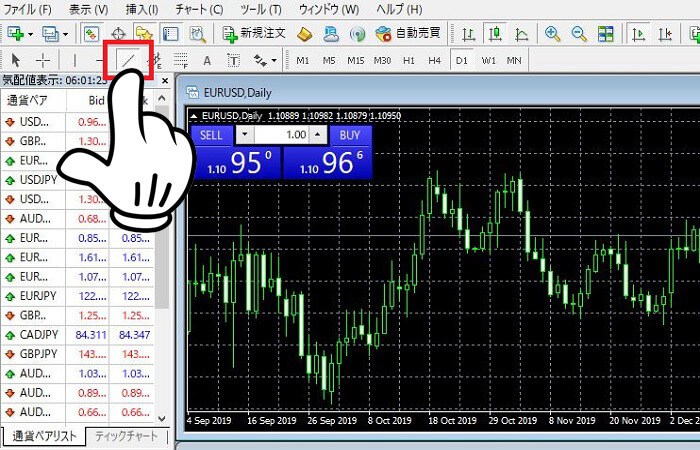Expand the profiles dropdown arrow
700x450 pixels.
[66, 34]
